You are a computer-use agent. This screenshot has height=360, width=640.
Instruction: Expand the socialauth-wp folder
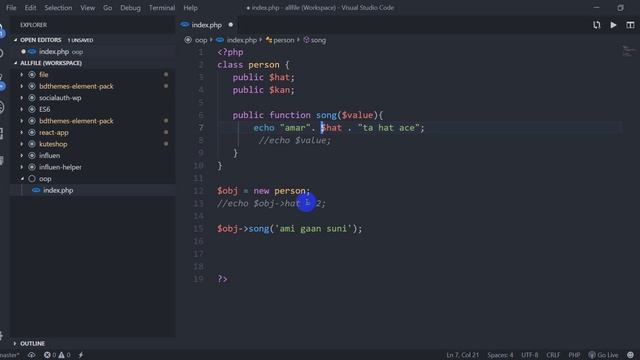(x=22, y=98)
